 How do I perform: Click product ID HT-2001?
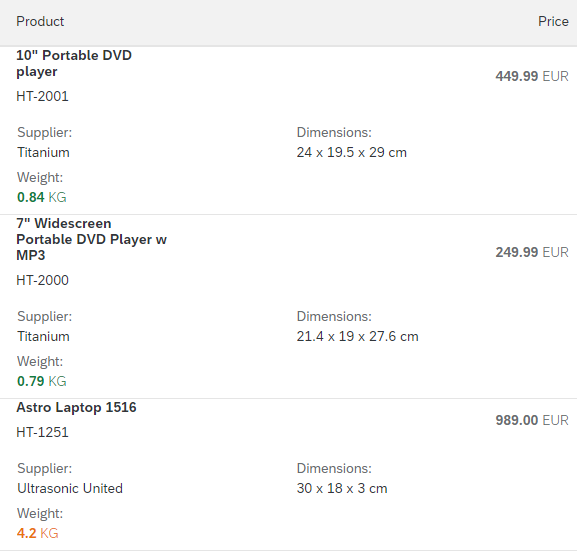coord(42,96)
